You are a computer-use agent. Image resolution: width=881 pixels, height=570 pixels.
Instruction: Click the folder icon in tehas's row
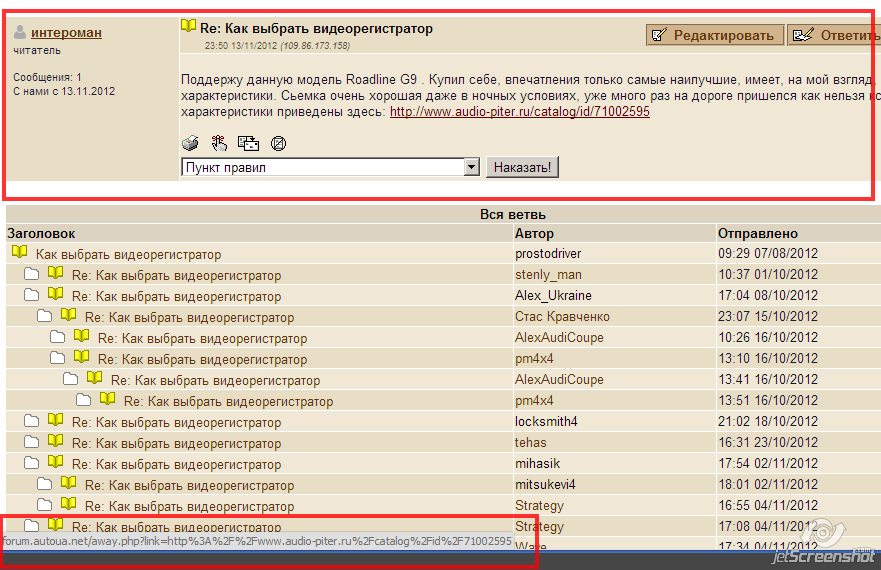click(31, 442)
